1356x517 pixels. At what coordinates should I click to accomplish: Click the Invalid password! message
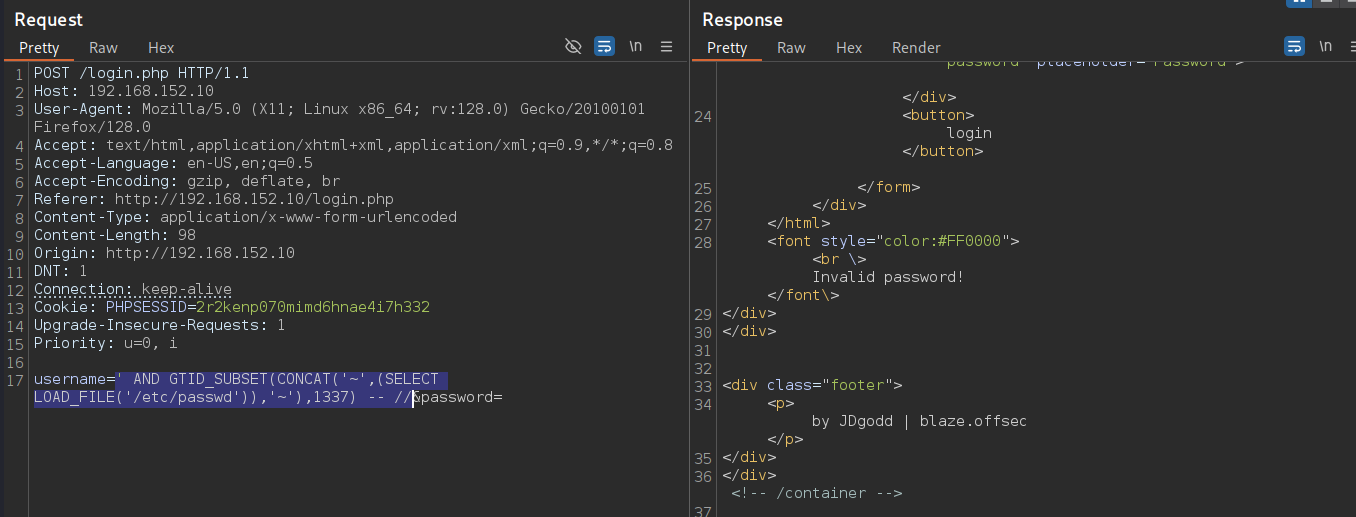tap(888, 277)
